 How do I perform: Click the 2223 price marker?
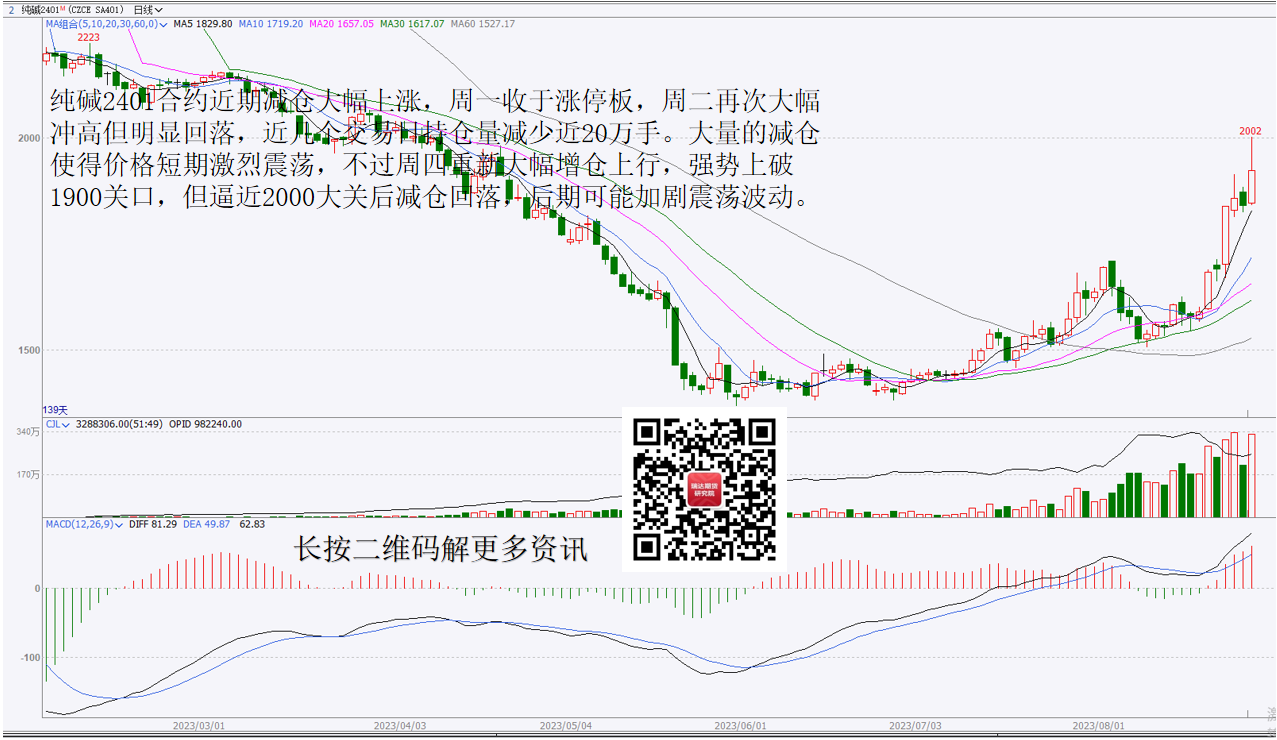coord(89,37)
